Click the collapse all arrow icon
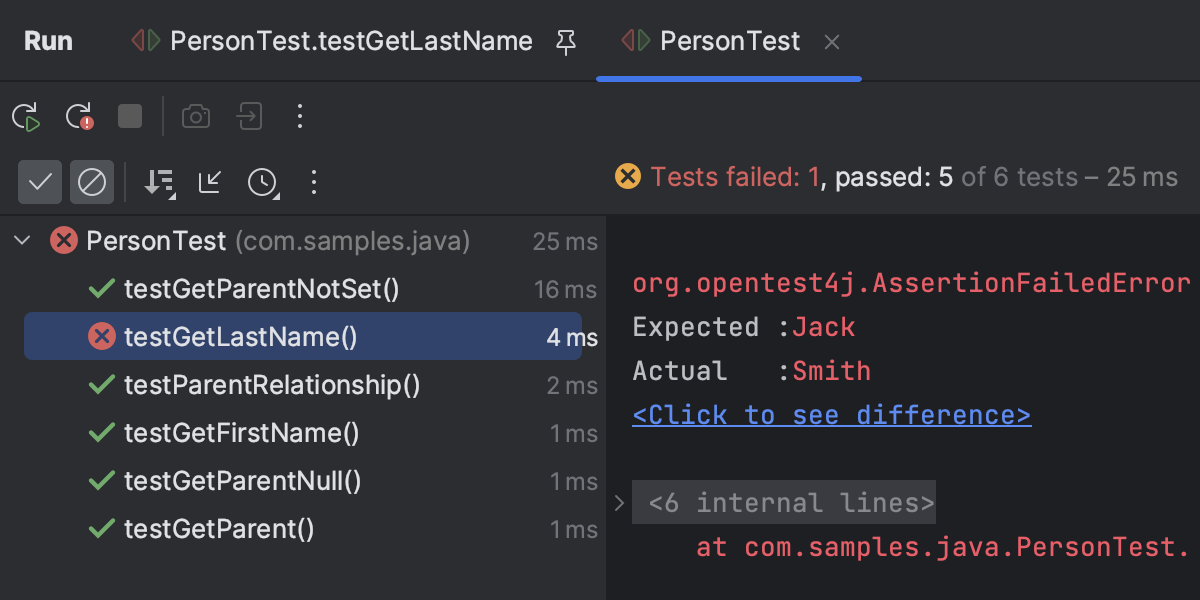 [x=210, y=182]
